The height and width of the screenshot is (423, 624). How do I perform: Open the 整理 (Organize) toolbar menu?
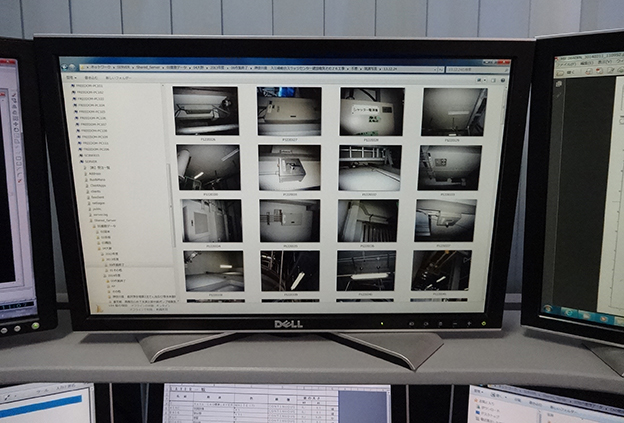point(69,77)
